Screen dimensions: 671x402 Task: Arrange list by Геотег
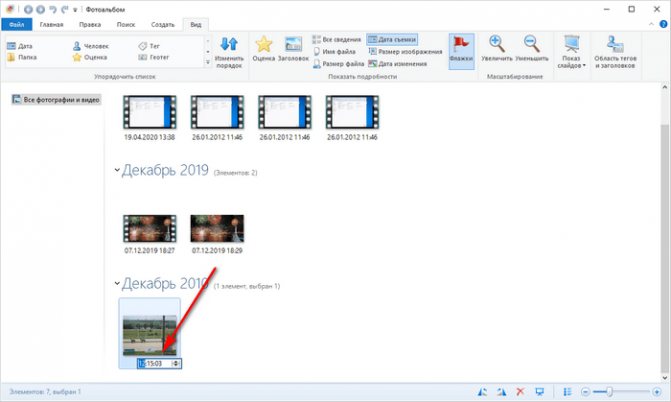[x=154, y=57]
